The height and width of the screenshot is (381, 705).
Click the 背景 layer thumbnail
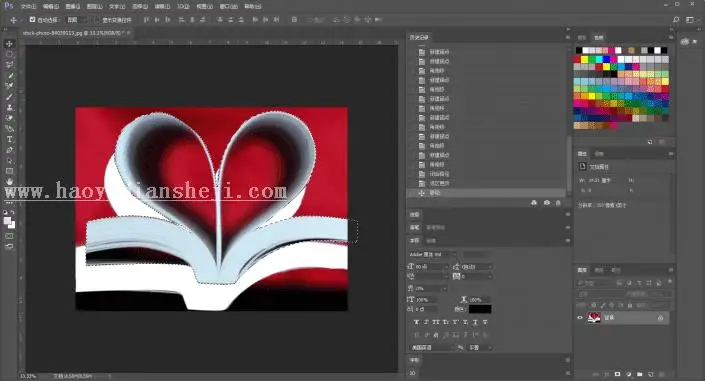pyautogui.click(x=594, y=318)
